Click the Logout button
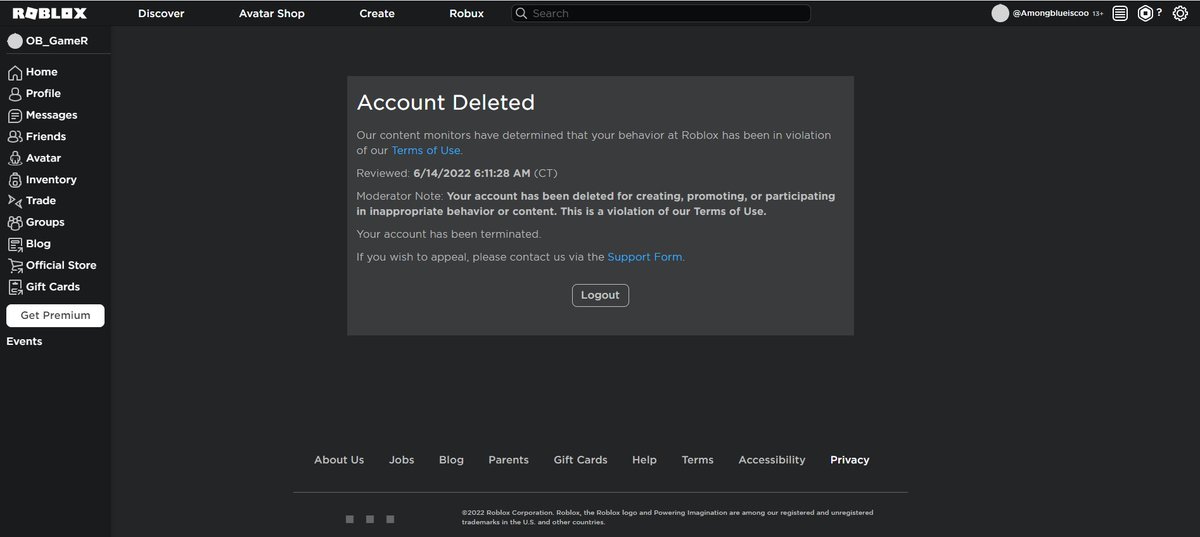 [x=600, y=295]
